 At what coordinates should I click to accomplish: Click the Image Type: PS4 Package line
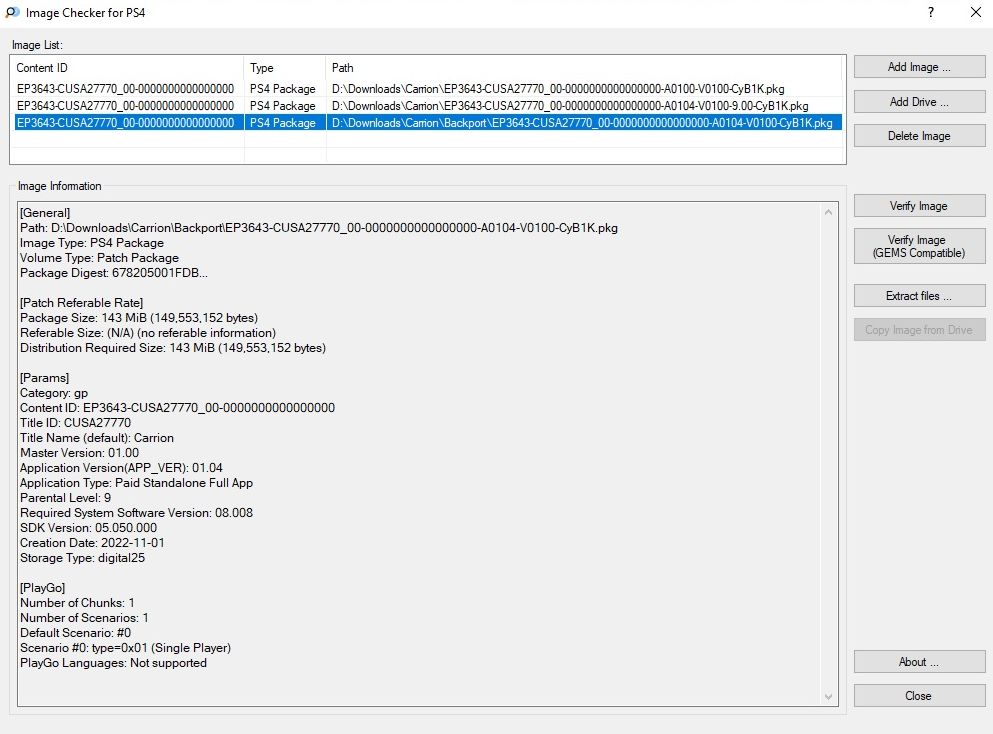92,243
